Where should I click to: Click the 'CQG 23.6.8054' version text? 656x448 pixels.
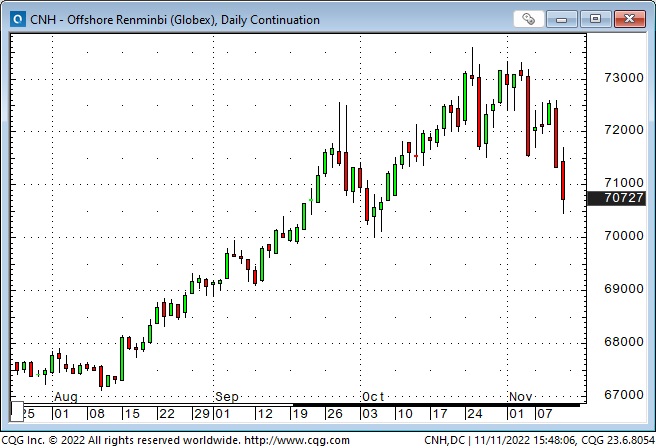point(618,440)
